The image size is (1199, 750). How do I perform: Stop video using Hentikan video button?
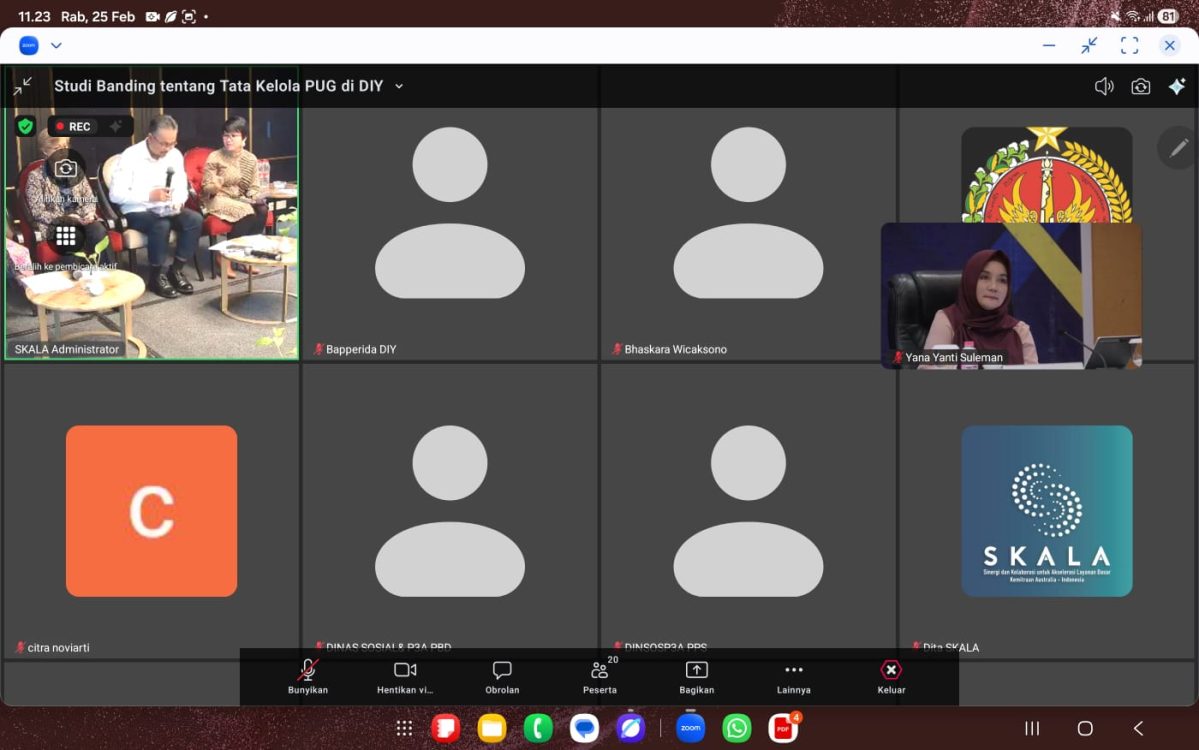coord(405,677)
